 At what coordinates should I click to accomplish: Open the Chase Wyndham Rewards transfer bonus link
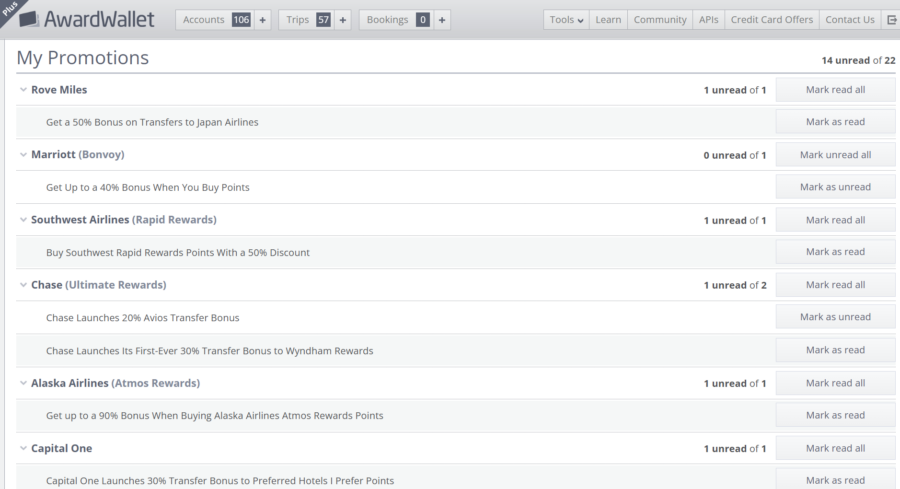pos(209,351)
